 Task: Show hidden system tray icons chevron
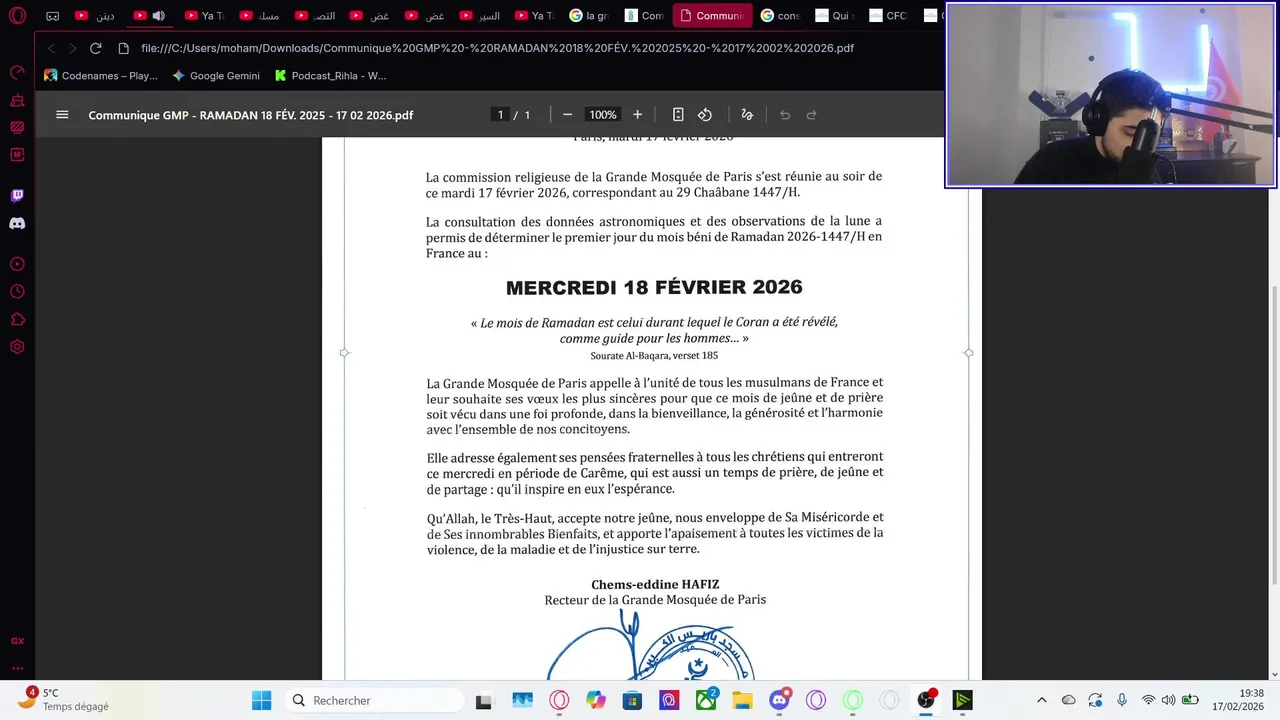[x=1041, y=700]
